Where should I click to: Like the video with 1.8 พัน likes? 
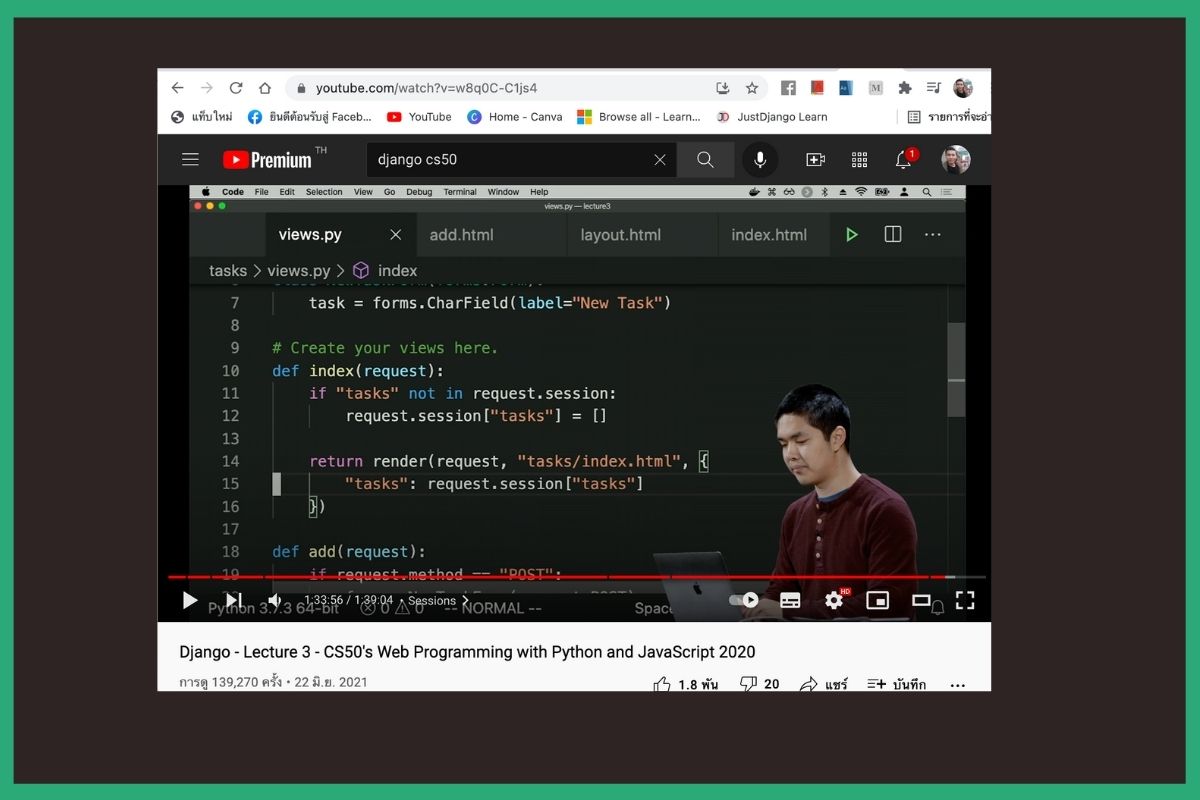[x=686, y=684]
